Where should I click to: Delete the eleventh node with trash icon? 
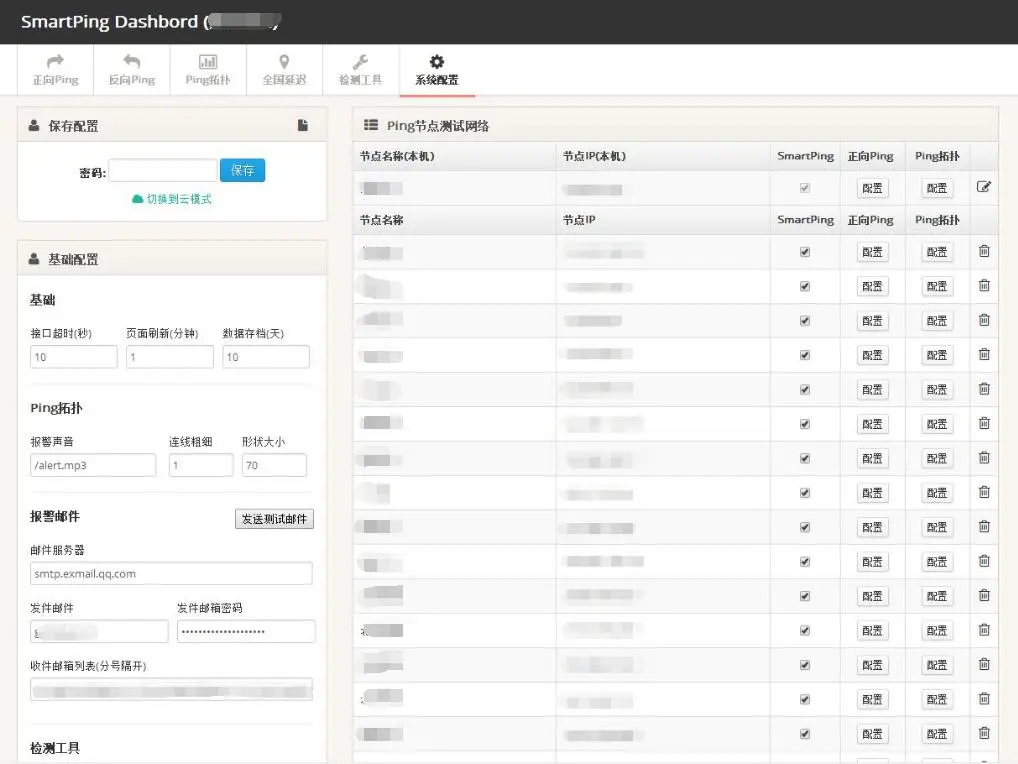point(984,595)
